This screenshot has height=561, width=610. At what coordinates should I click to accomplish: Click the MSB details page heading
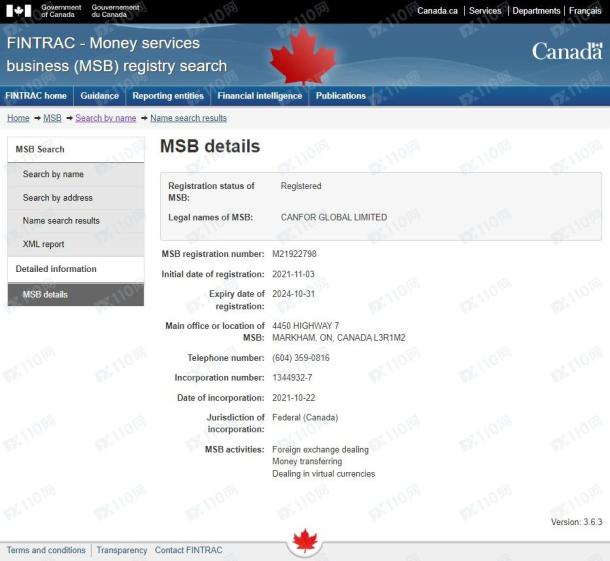coord(210,146)
